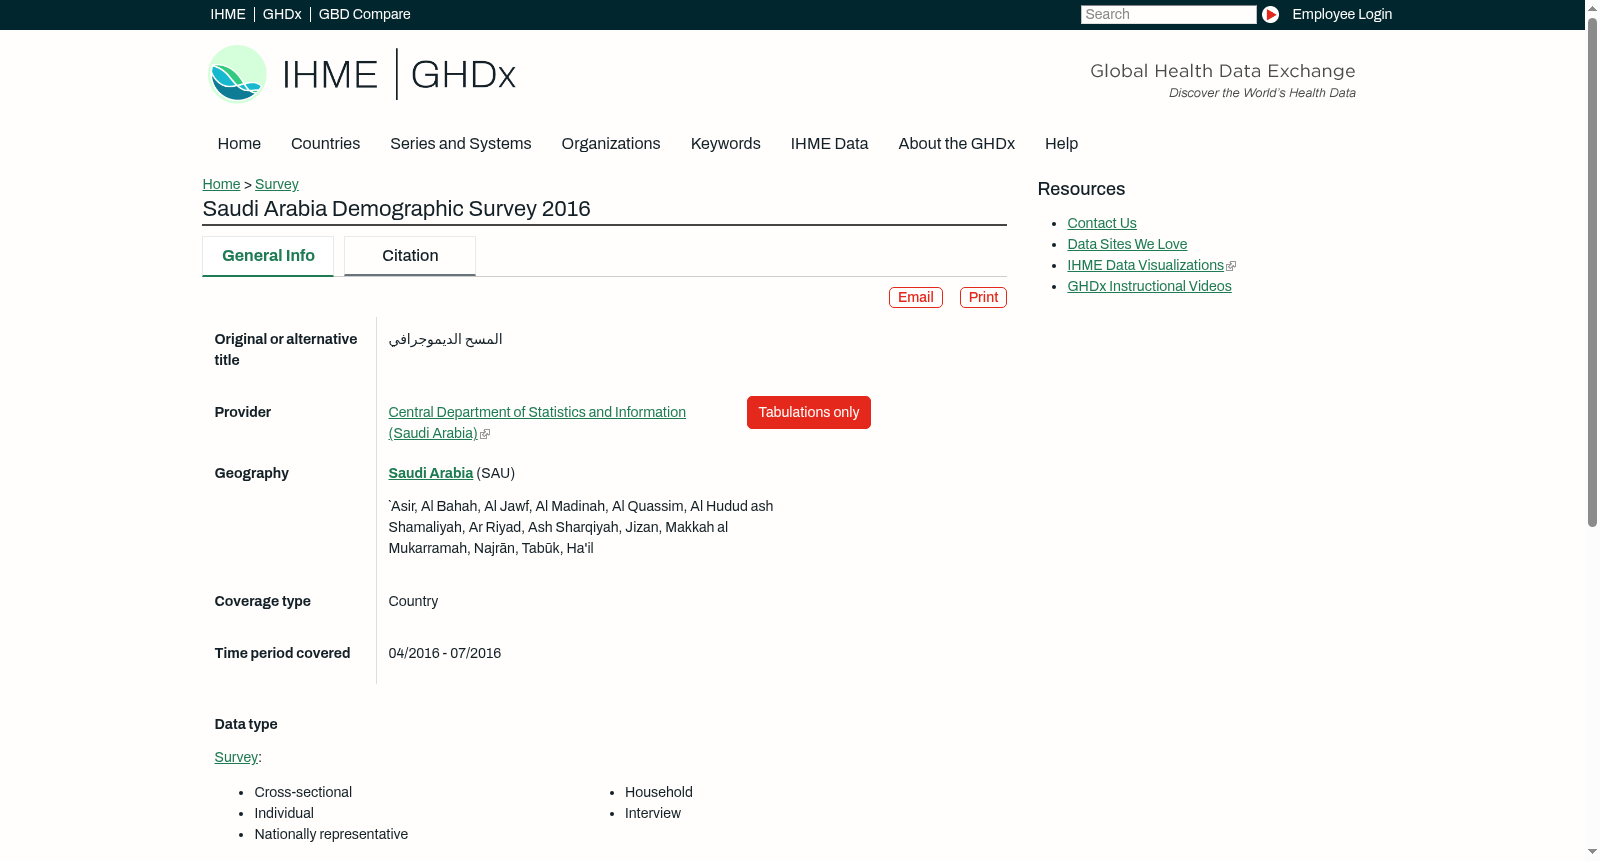Click the Nationally representative list item

point(331,834)
